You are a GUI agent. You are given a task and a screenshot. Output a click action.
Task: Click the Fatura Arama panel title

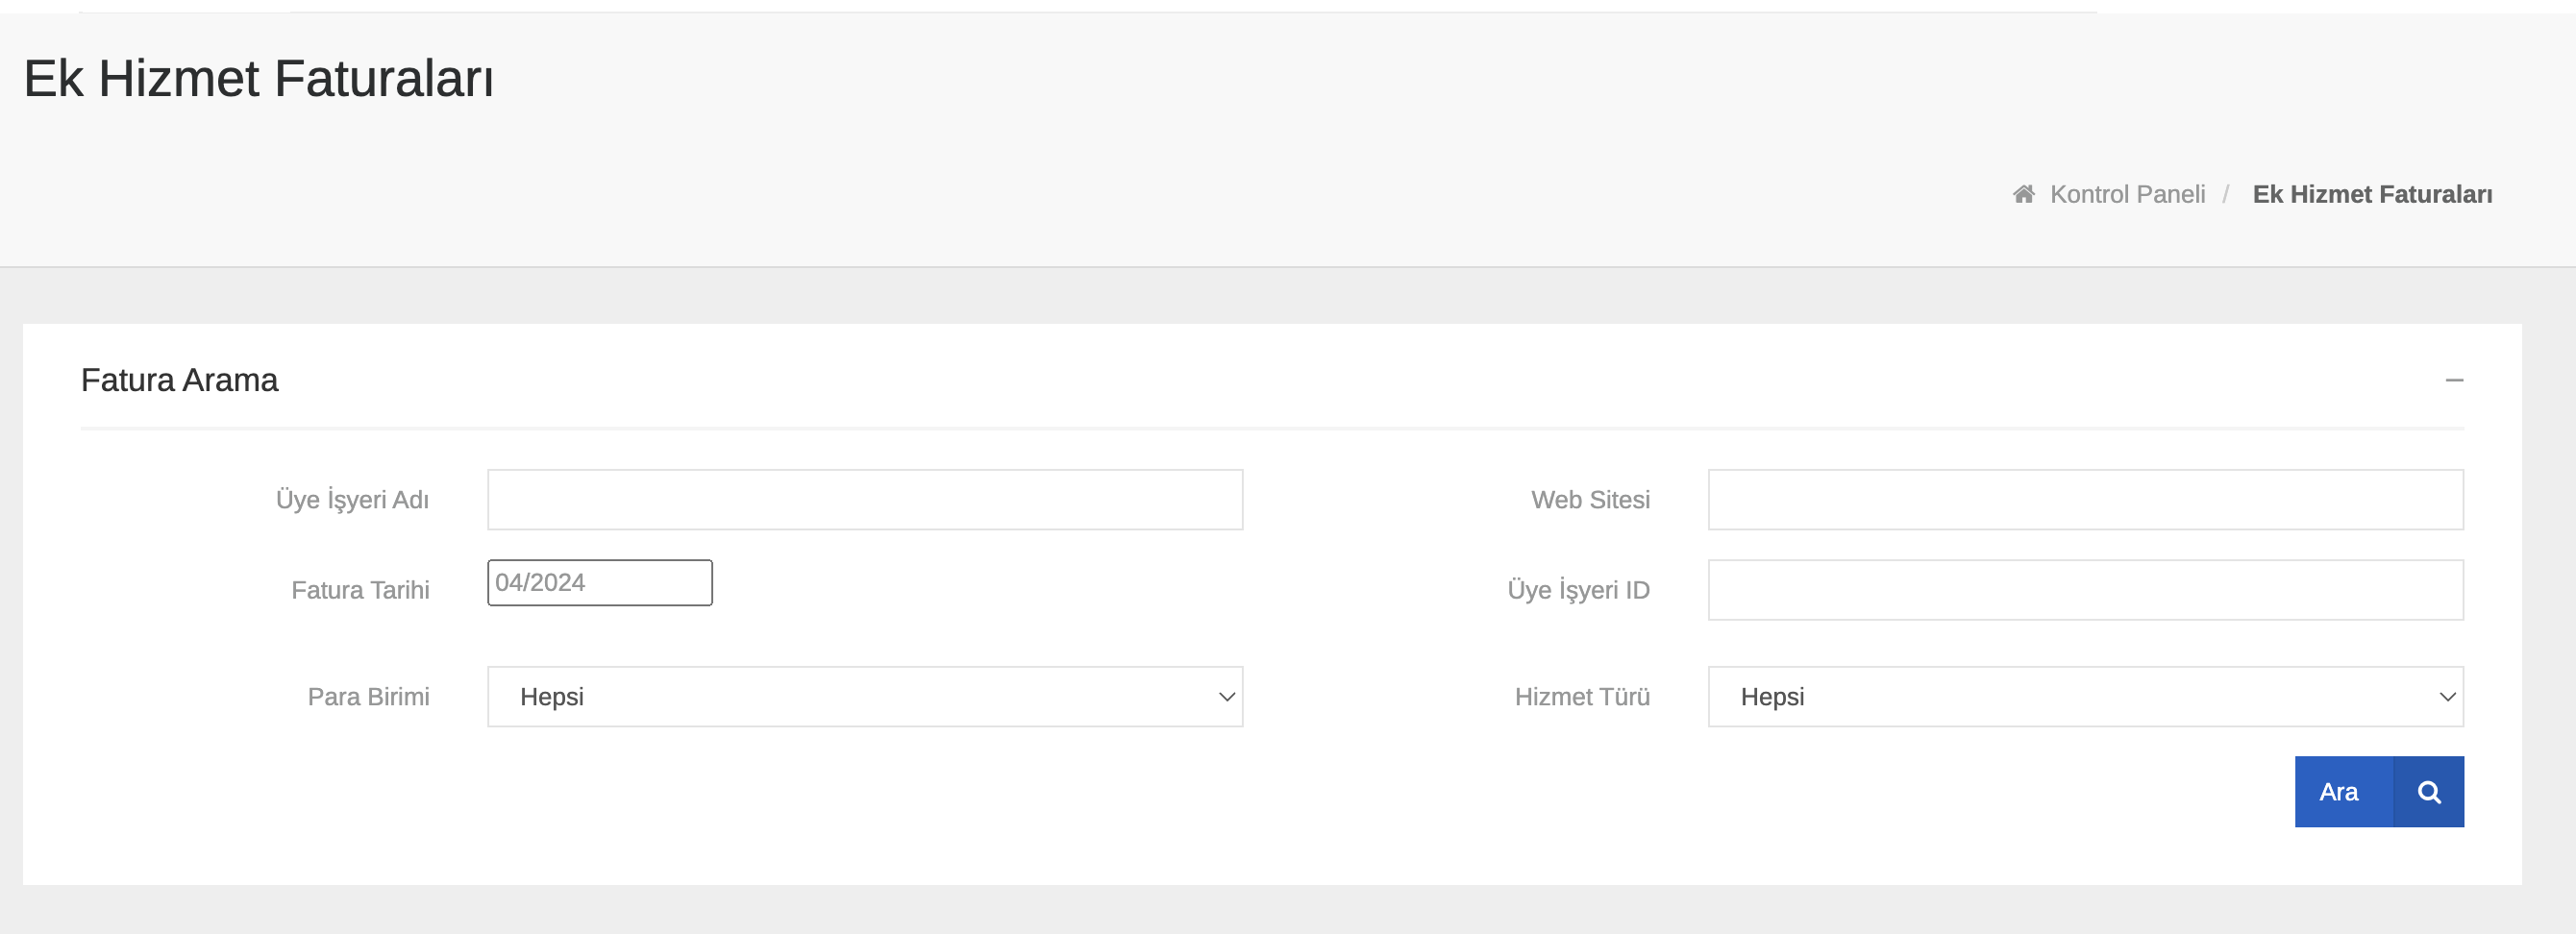tap(179, 380)
